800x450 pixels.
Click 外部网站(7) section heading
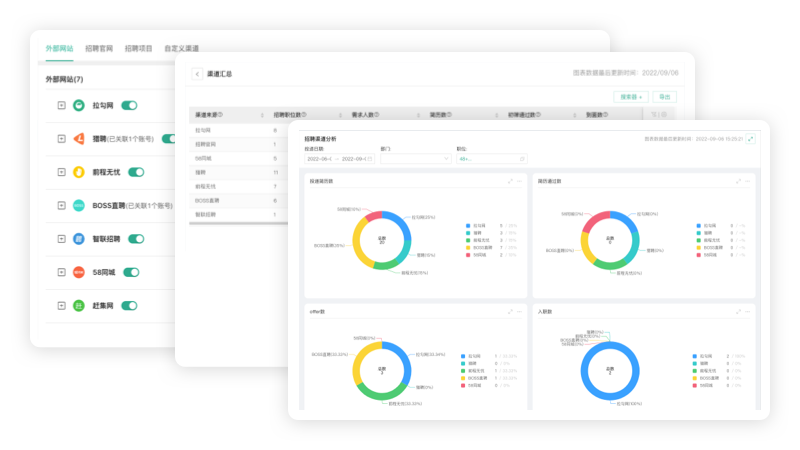coord(64,79)
